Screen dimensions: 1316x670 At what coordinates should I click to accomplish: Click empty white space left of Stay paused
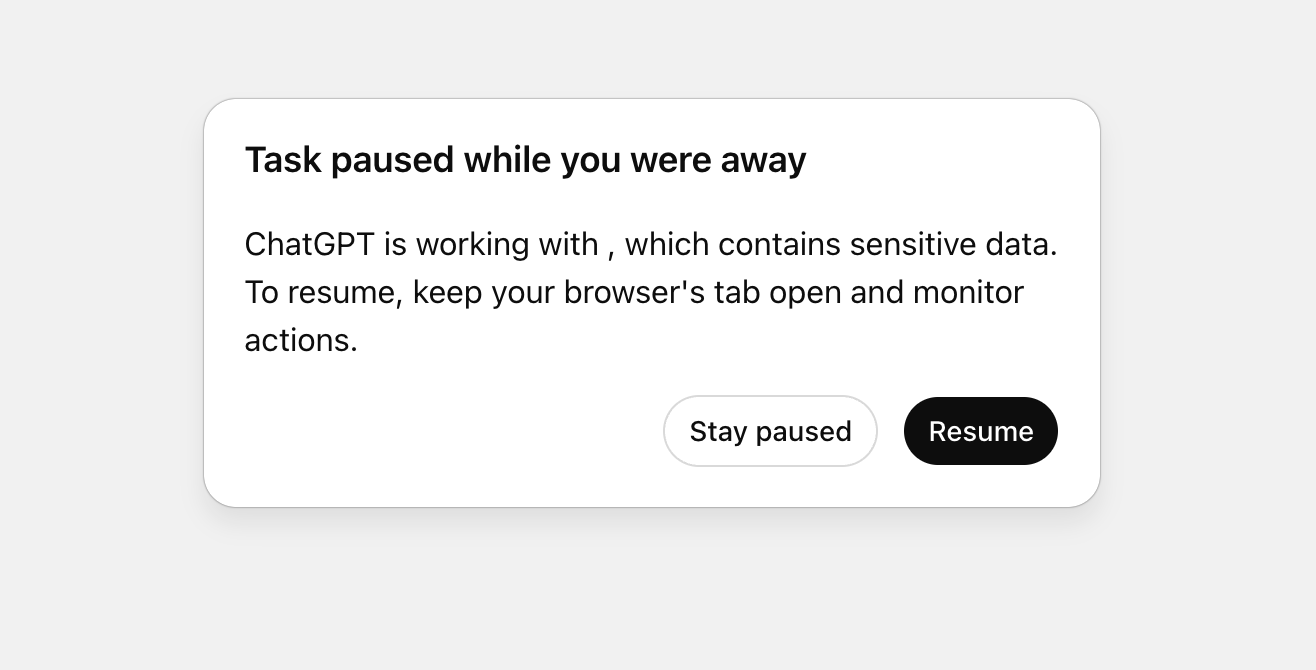tap(450, 431)
